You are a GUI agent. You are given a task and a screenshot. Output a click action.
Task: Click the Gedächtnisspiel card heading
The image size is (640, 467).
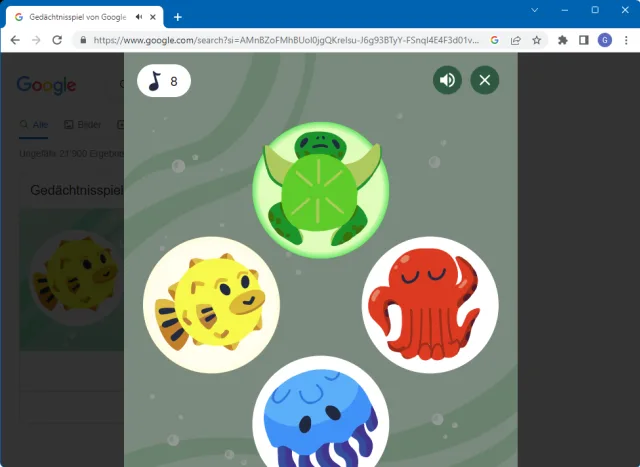click(x=77, y=190)
